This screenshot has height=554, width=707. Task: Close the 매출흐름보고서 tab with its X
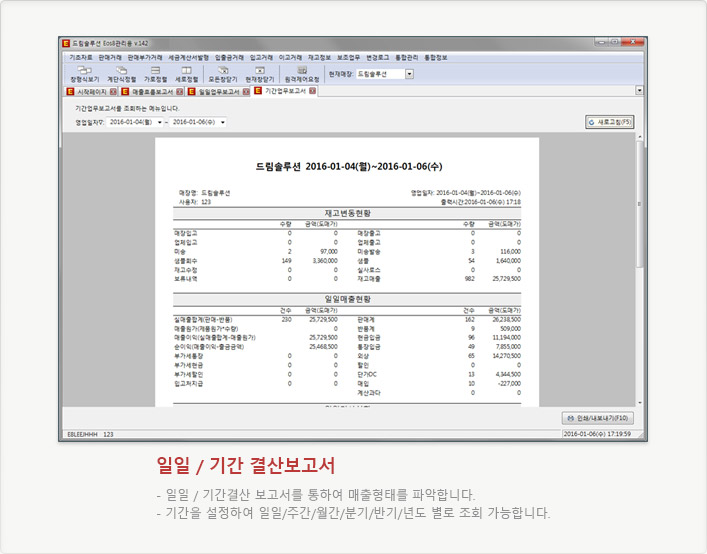tap(179, 92)
